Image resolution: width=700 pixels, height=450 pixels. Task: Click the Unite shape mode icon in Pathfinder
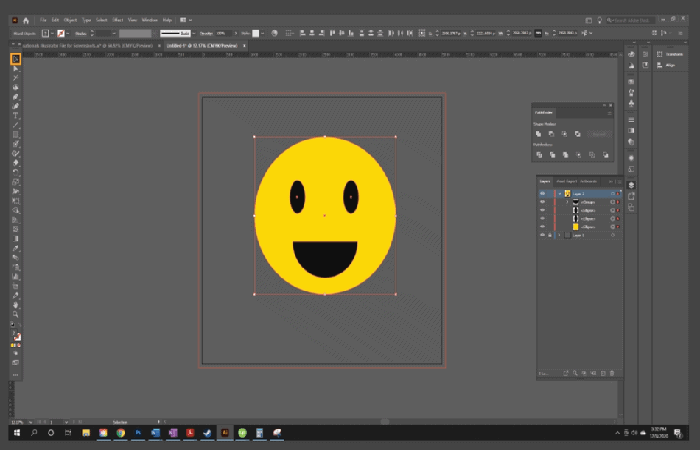(x=538, y=134)
